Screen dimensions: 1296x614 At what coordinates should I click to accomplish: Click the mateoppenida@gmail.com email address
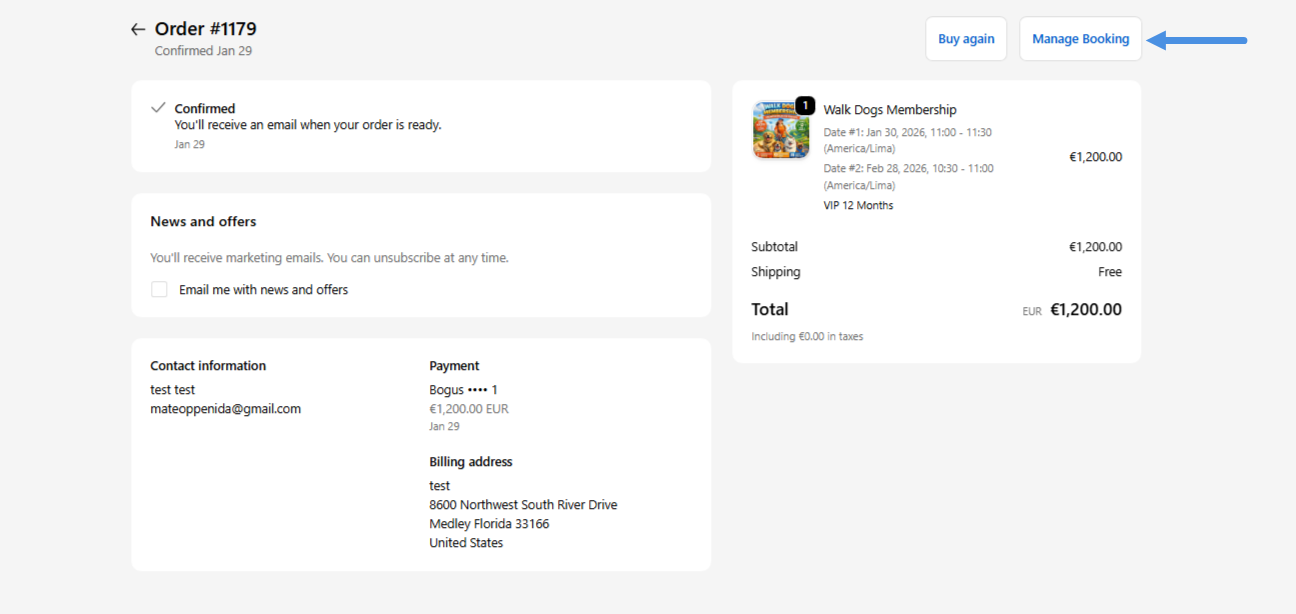coord(225,409)
